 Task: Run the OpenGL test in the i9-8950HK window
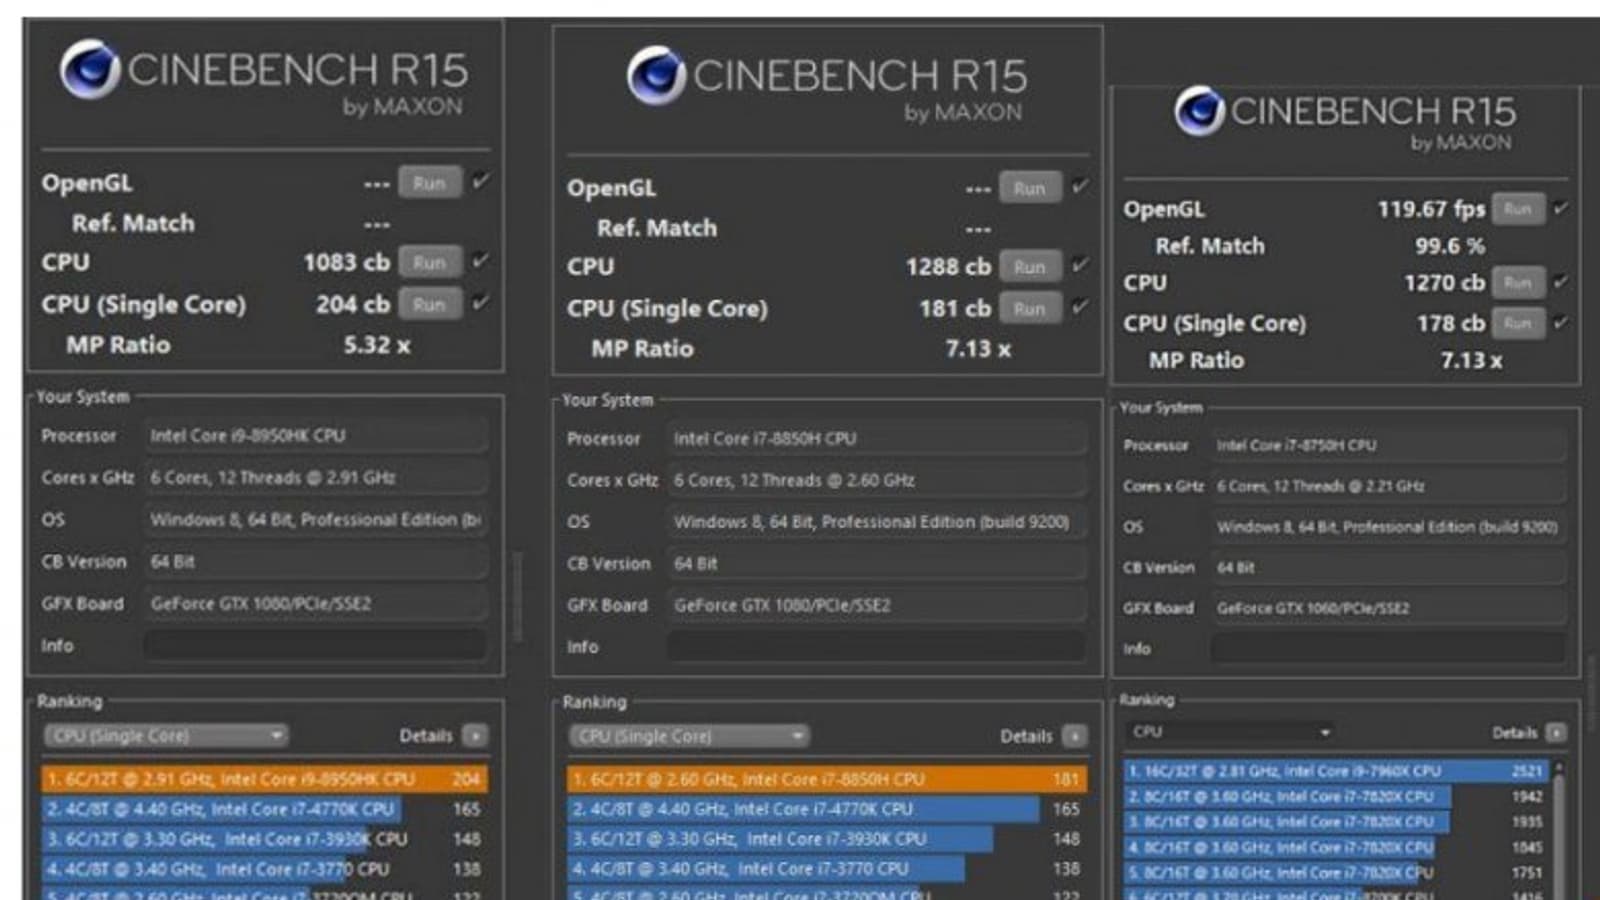click(x=430, y=183)
